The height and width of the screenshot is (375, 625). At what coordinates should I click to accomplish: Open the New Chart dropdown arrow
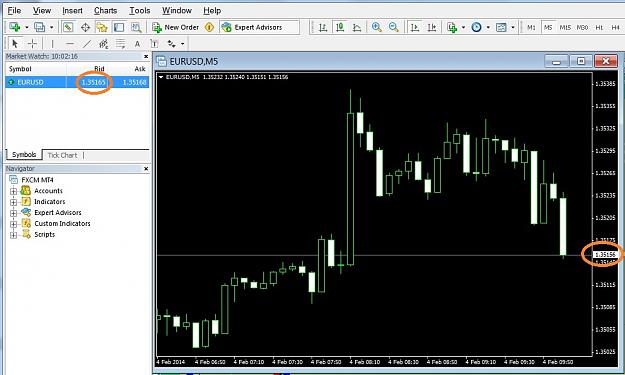point(27,27)
